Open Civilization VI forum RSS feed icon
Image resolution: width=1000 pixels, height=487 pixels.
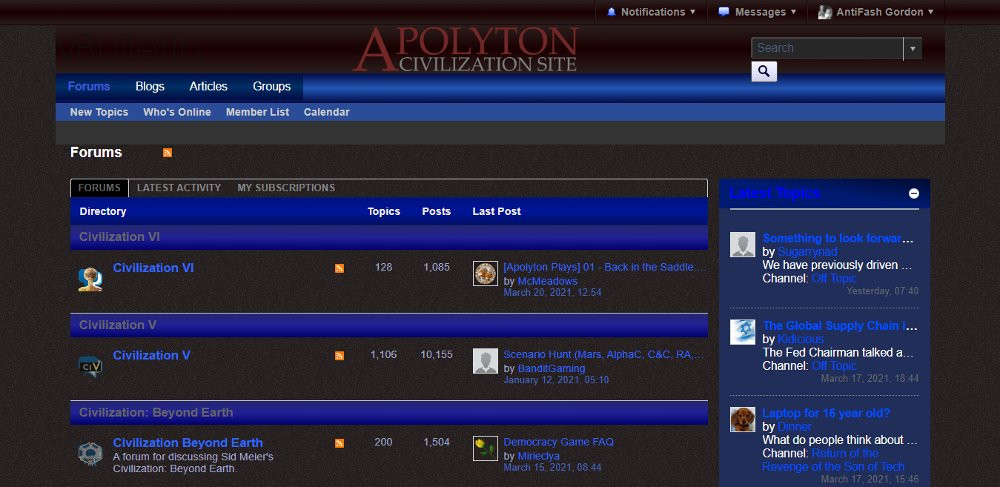[339, 268]
